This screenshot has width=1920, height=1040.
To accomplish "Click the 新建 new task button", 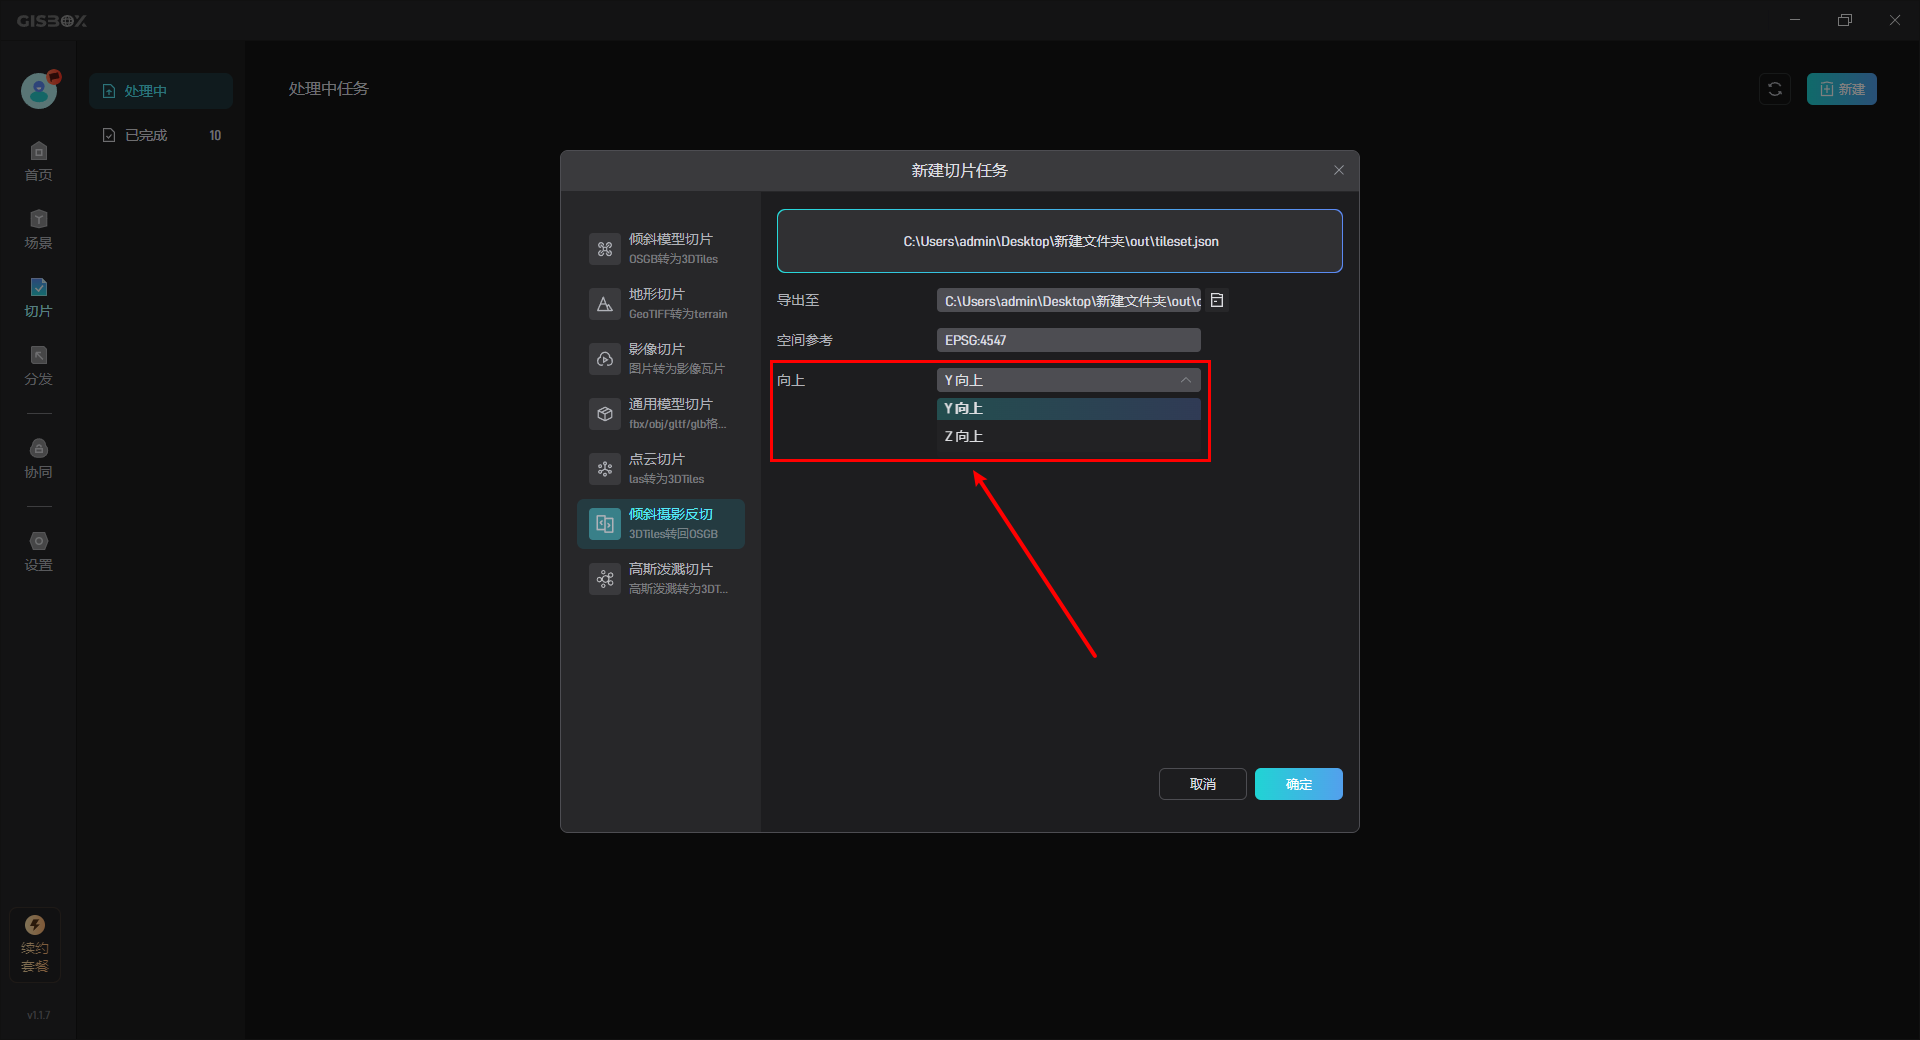I will click(x=1841, y=89).
